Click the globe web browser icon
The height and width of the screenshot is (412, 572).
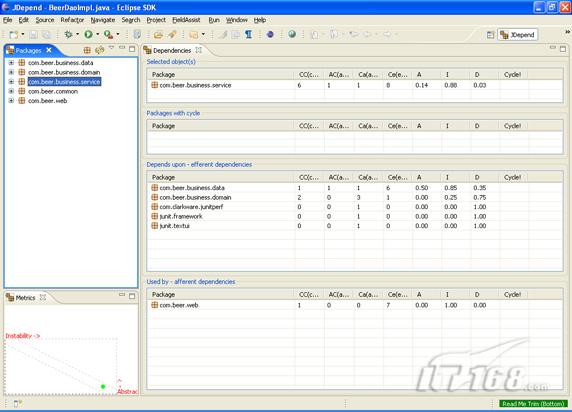pos(292,34)
